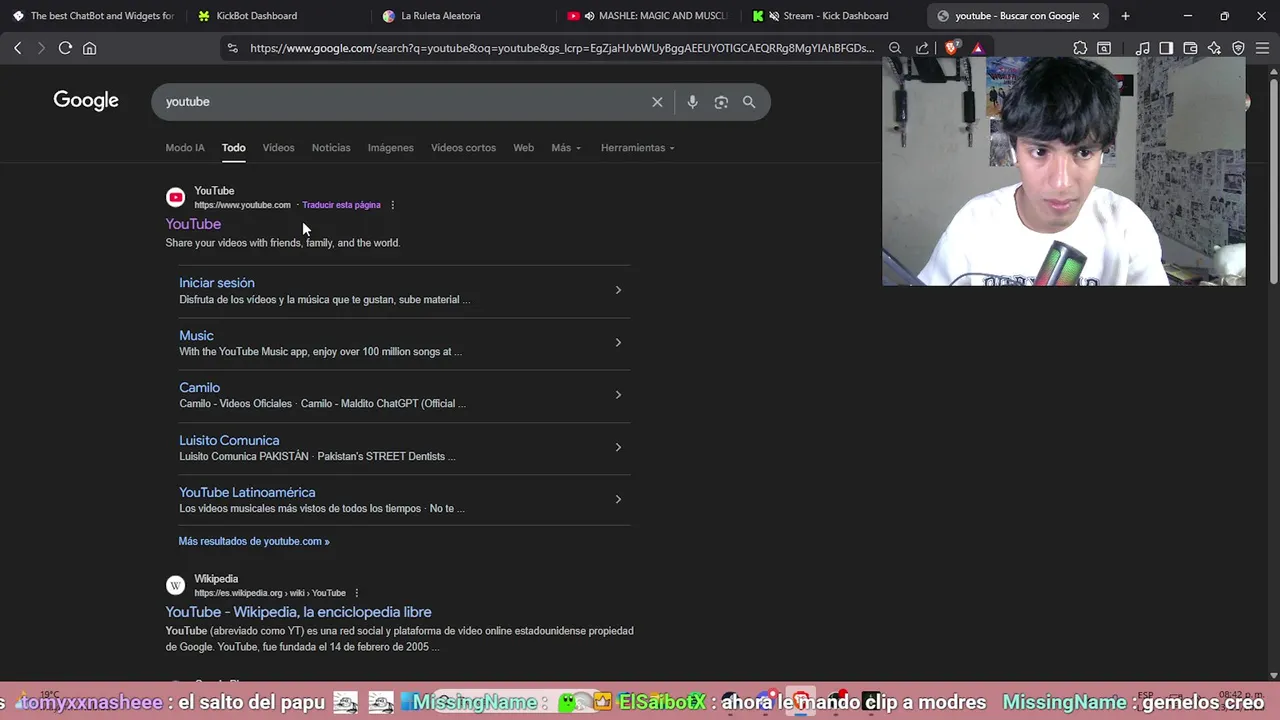Close the 'youtube - Buscar con Google' tab
The height and width of the screenshot is (720, 1280).
point(1096,16)
